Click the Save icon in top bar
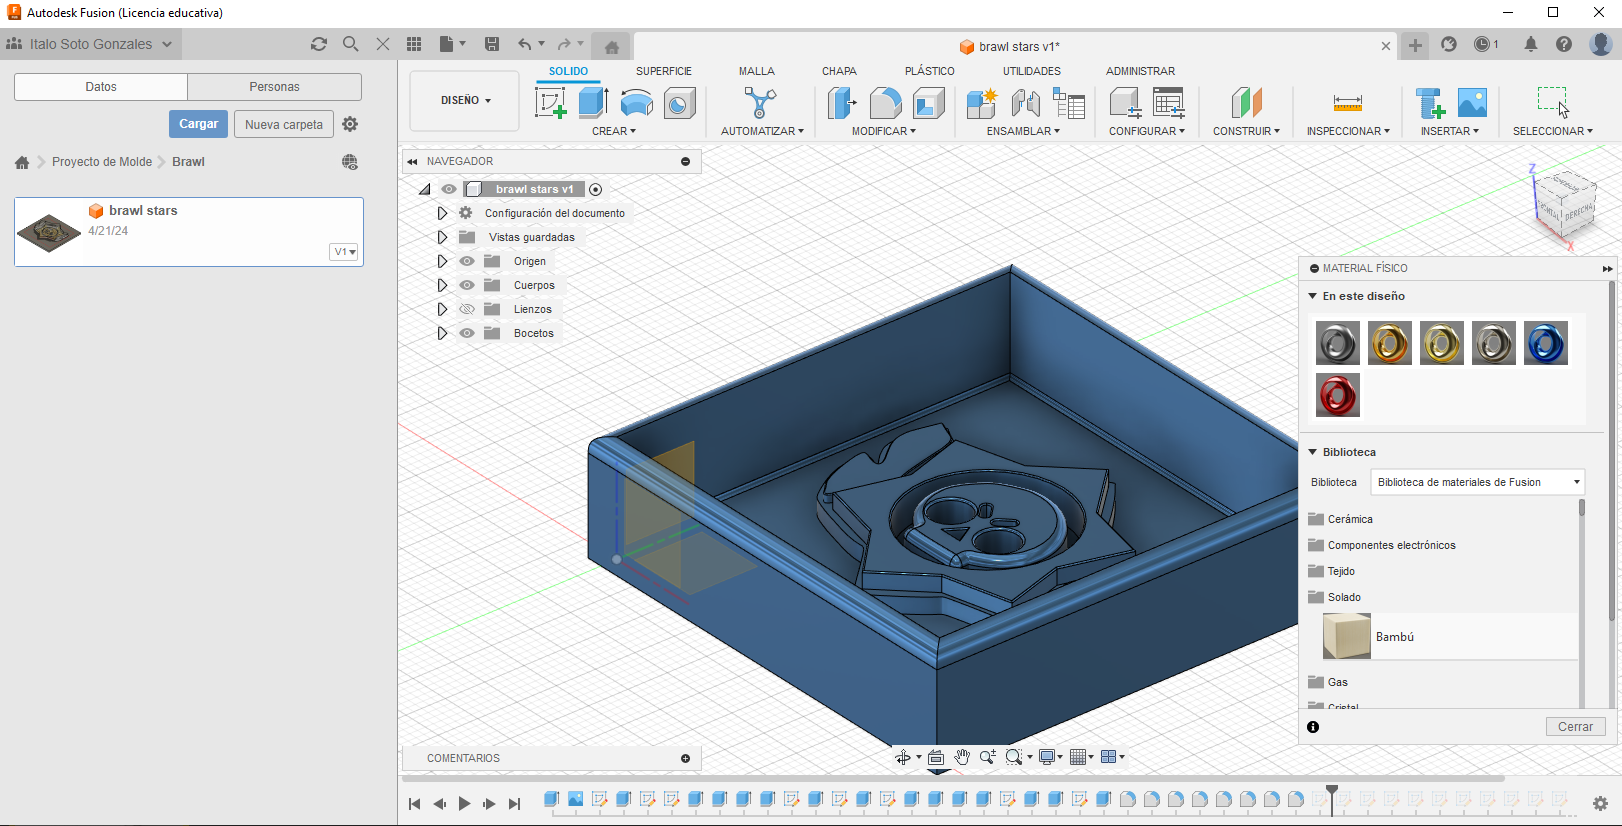Screen dimensions: 1622x826 click(492, 44)
